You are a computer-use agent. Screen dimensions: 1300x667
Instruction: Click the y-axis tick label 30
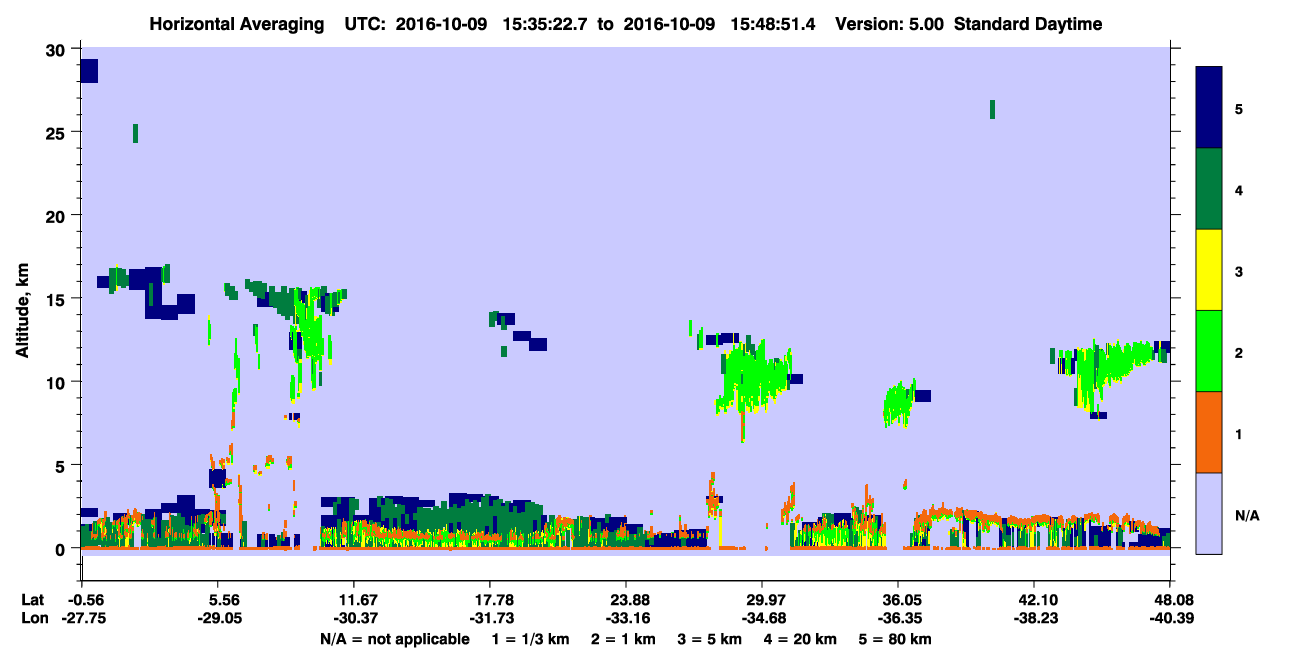click(57, 49)
